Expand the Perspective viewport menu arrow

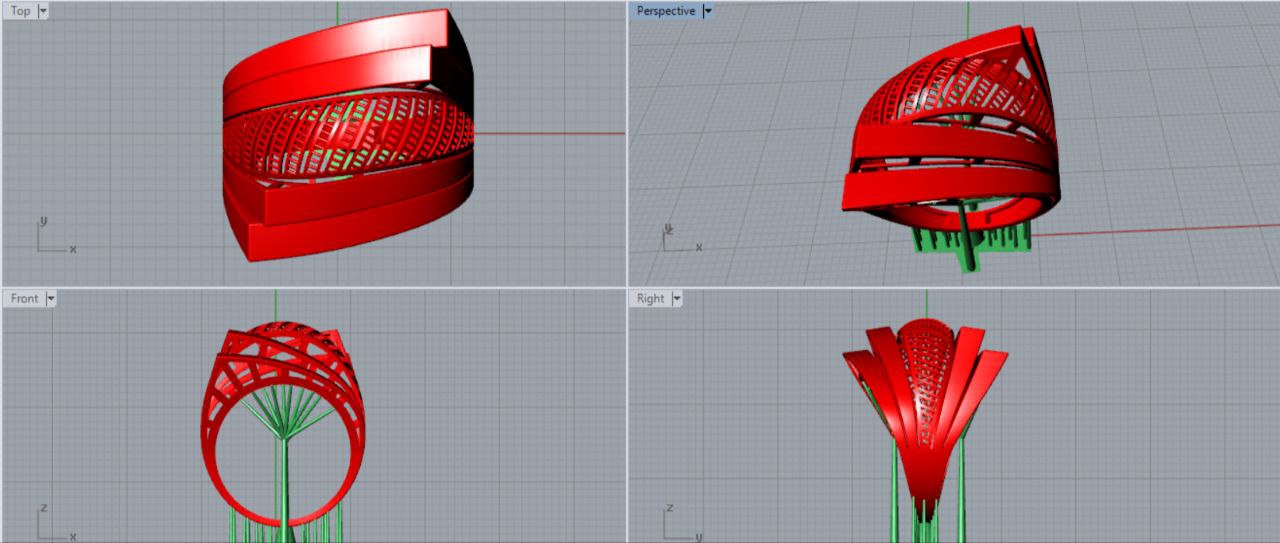pyautogui.click(x=707, y=11)
